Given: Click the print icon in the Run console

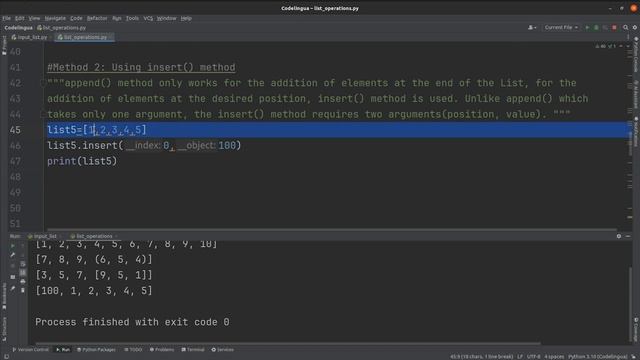Looking at the screenshot, I should coord(23,282).
